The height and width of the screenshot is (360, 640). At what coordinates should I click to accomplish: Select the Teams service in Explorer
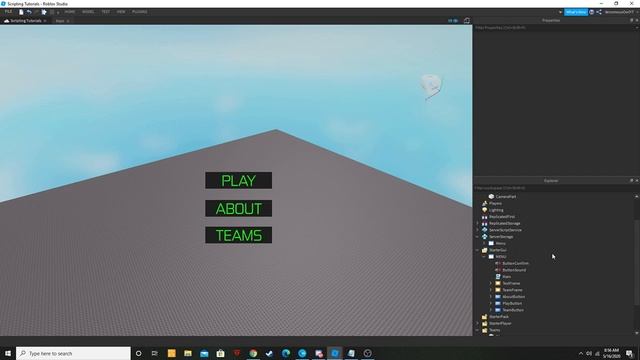[494, 330]
